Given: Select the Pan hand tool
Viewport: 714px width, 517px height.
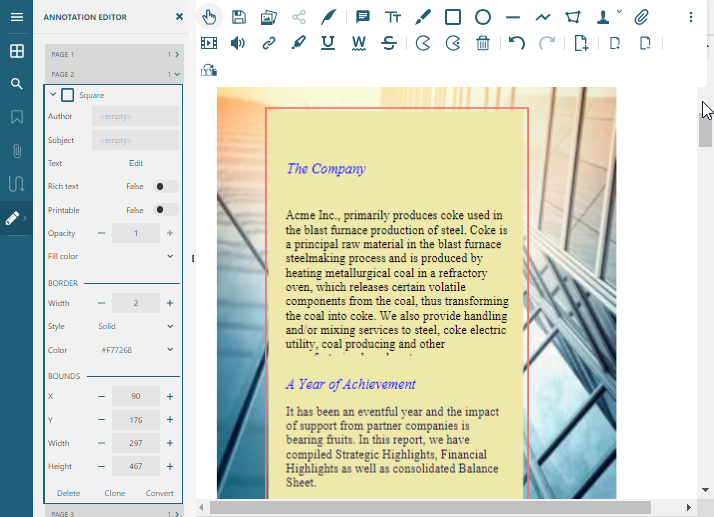Looking at the screenshot, I should (209, 17).
